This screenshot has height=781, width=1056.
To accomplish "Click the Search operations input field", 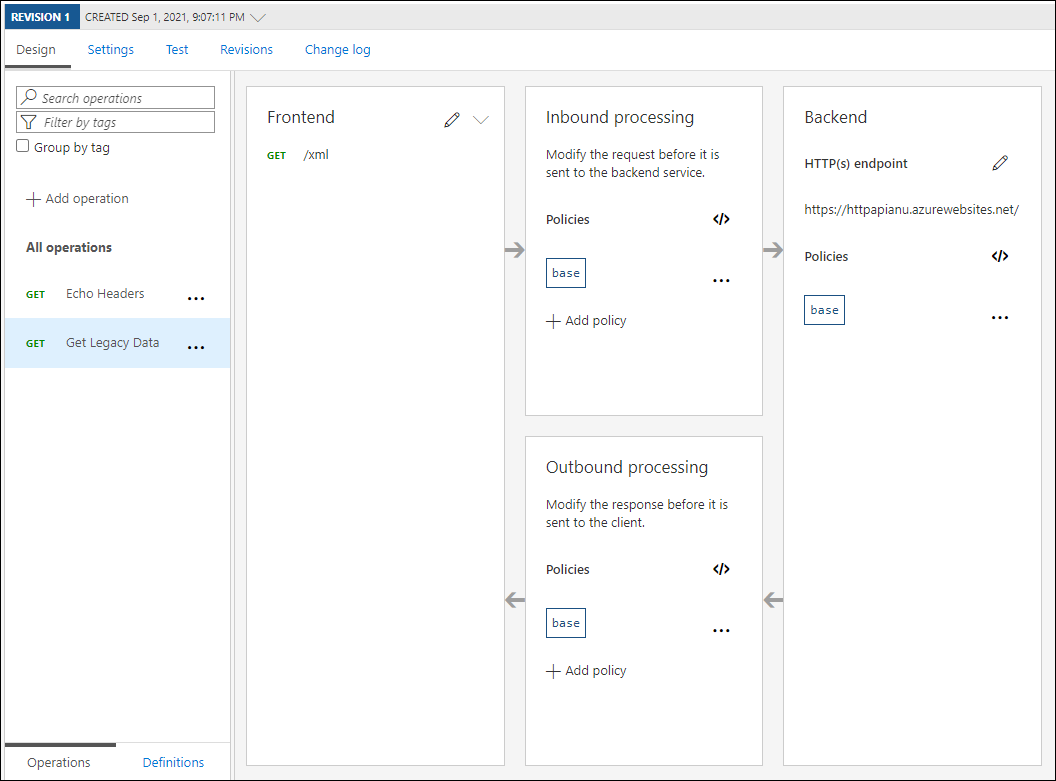I will click(115, 97).
